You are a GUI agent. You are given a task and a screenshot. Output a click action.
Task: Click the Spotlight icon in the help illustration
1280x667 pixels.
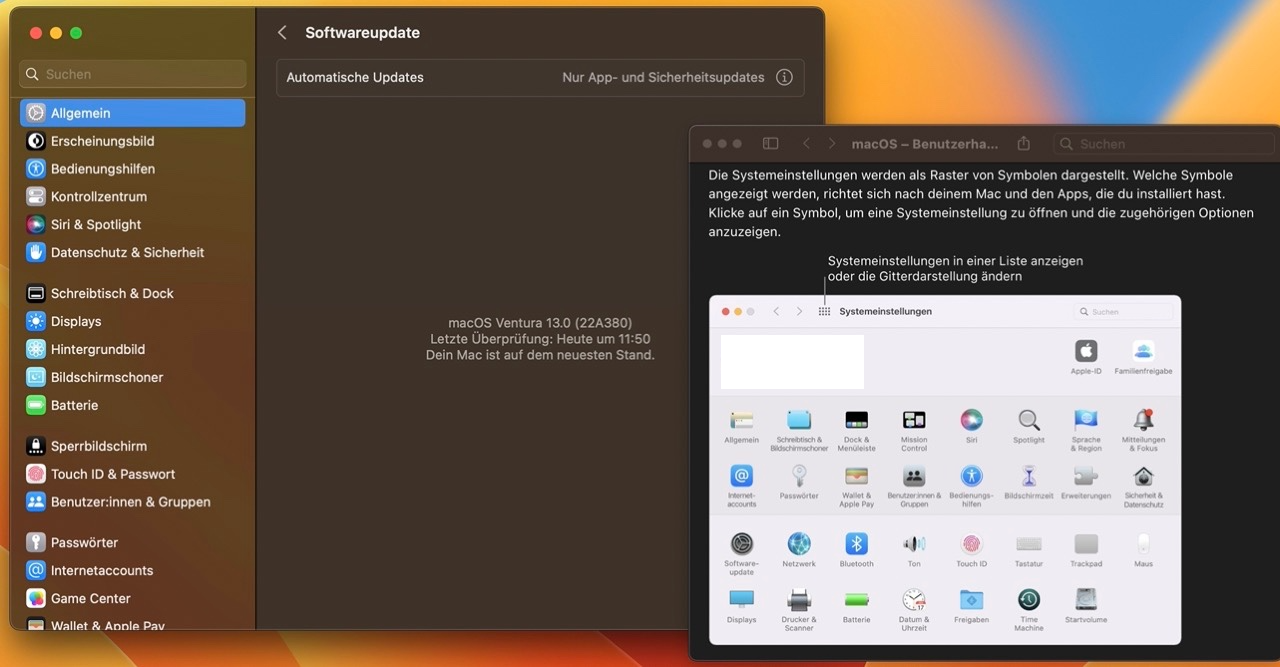point(1029,420)
